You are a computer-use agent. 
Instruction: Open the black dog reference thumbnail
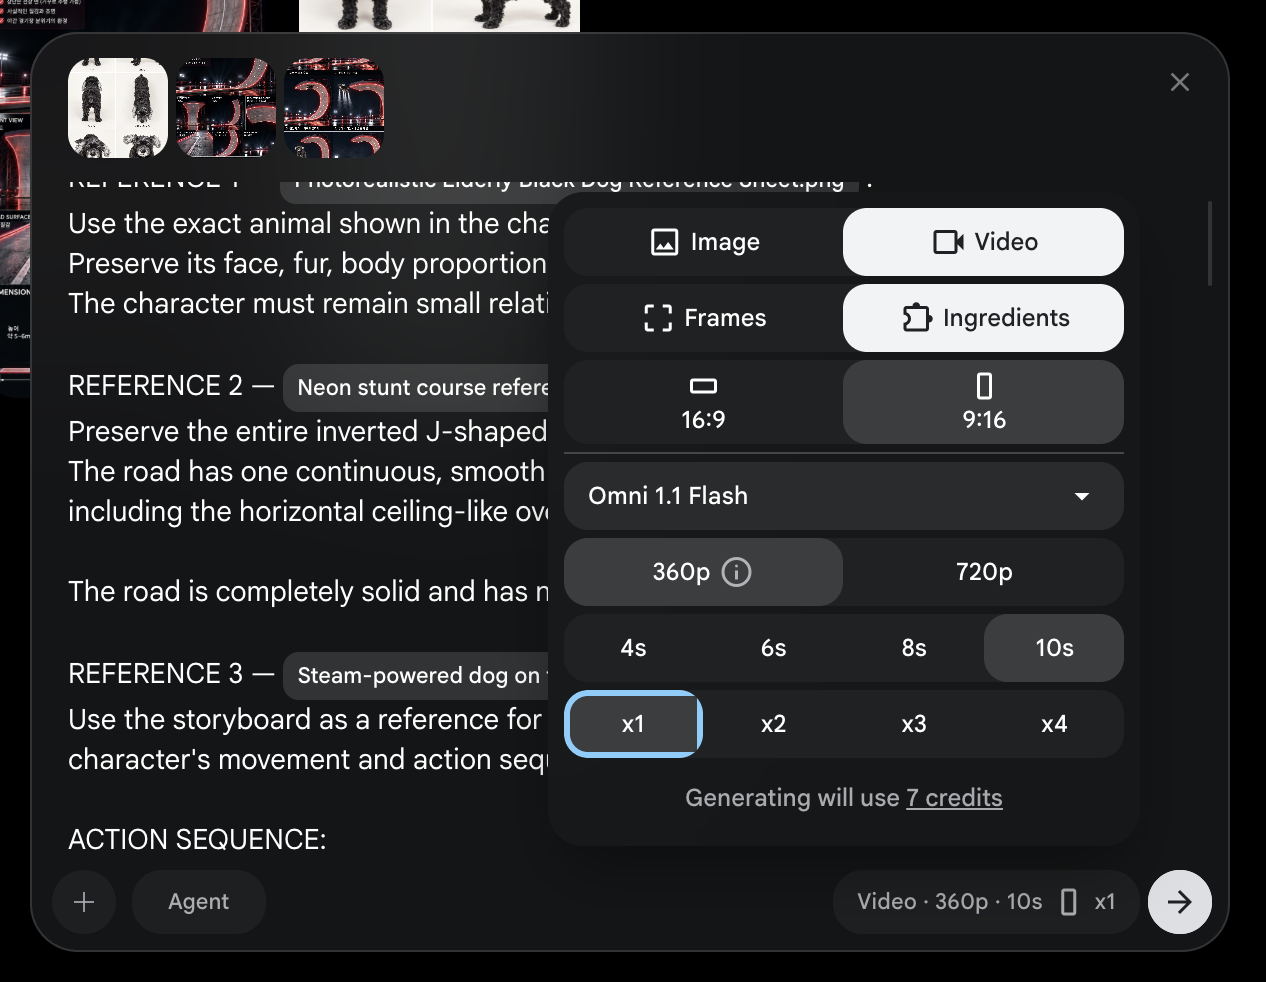118,108
